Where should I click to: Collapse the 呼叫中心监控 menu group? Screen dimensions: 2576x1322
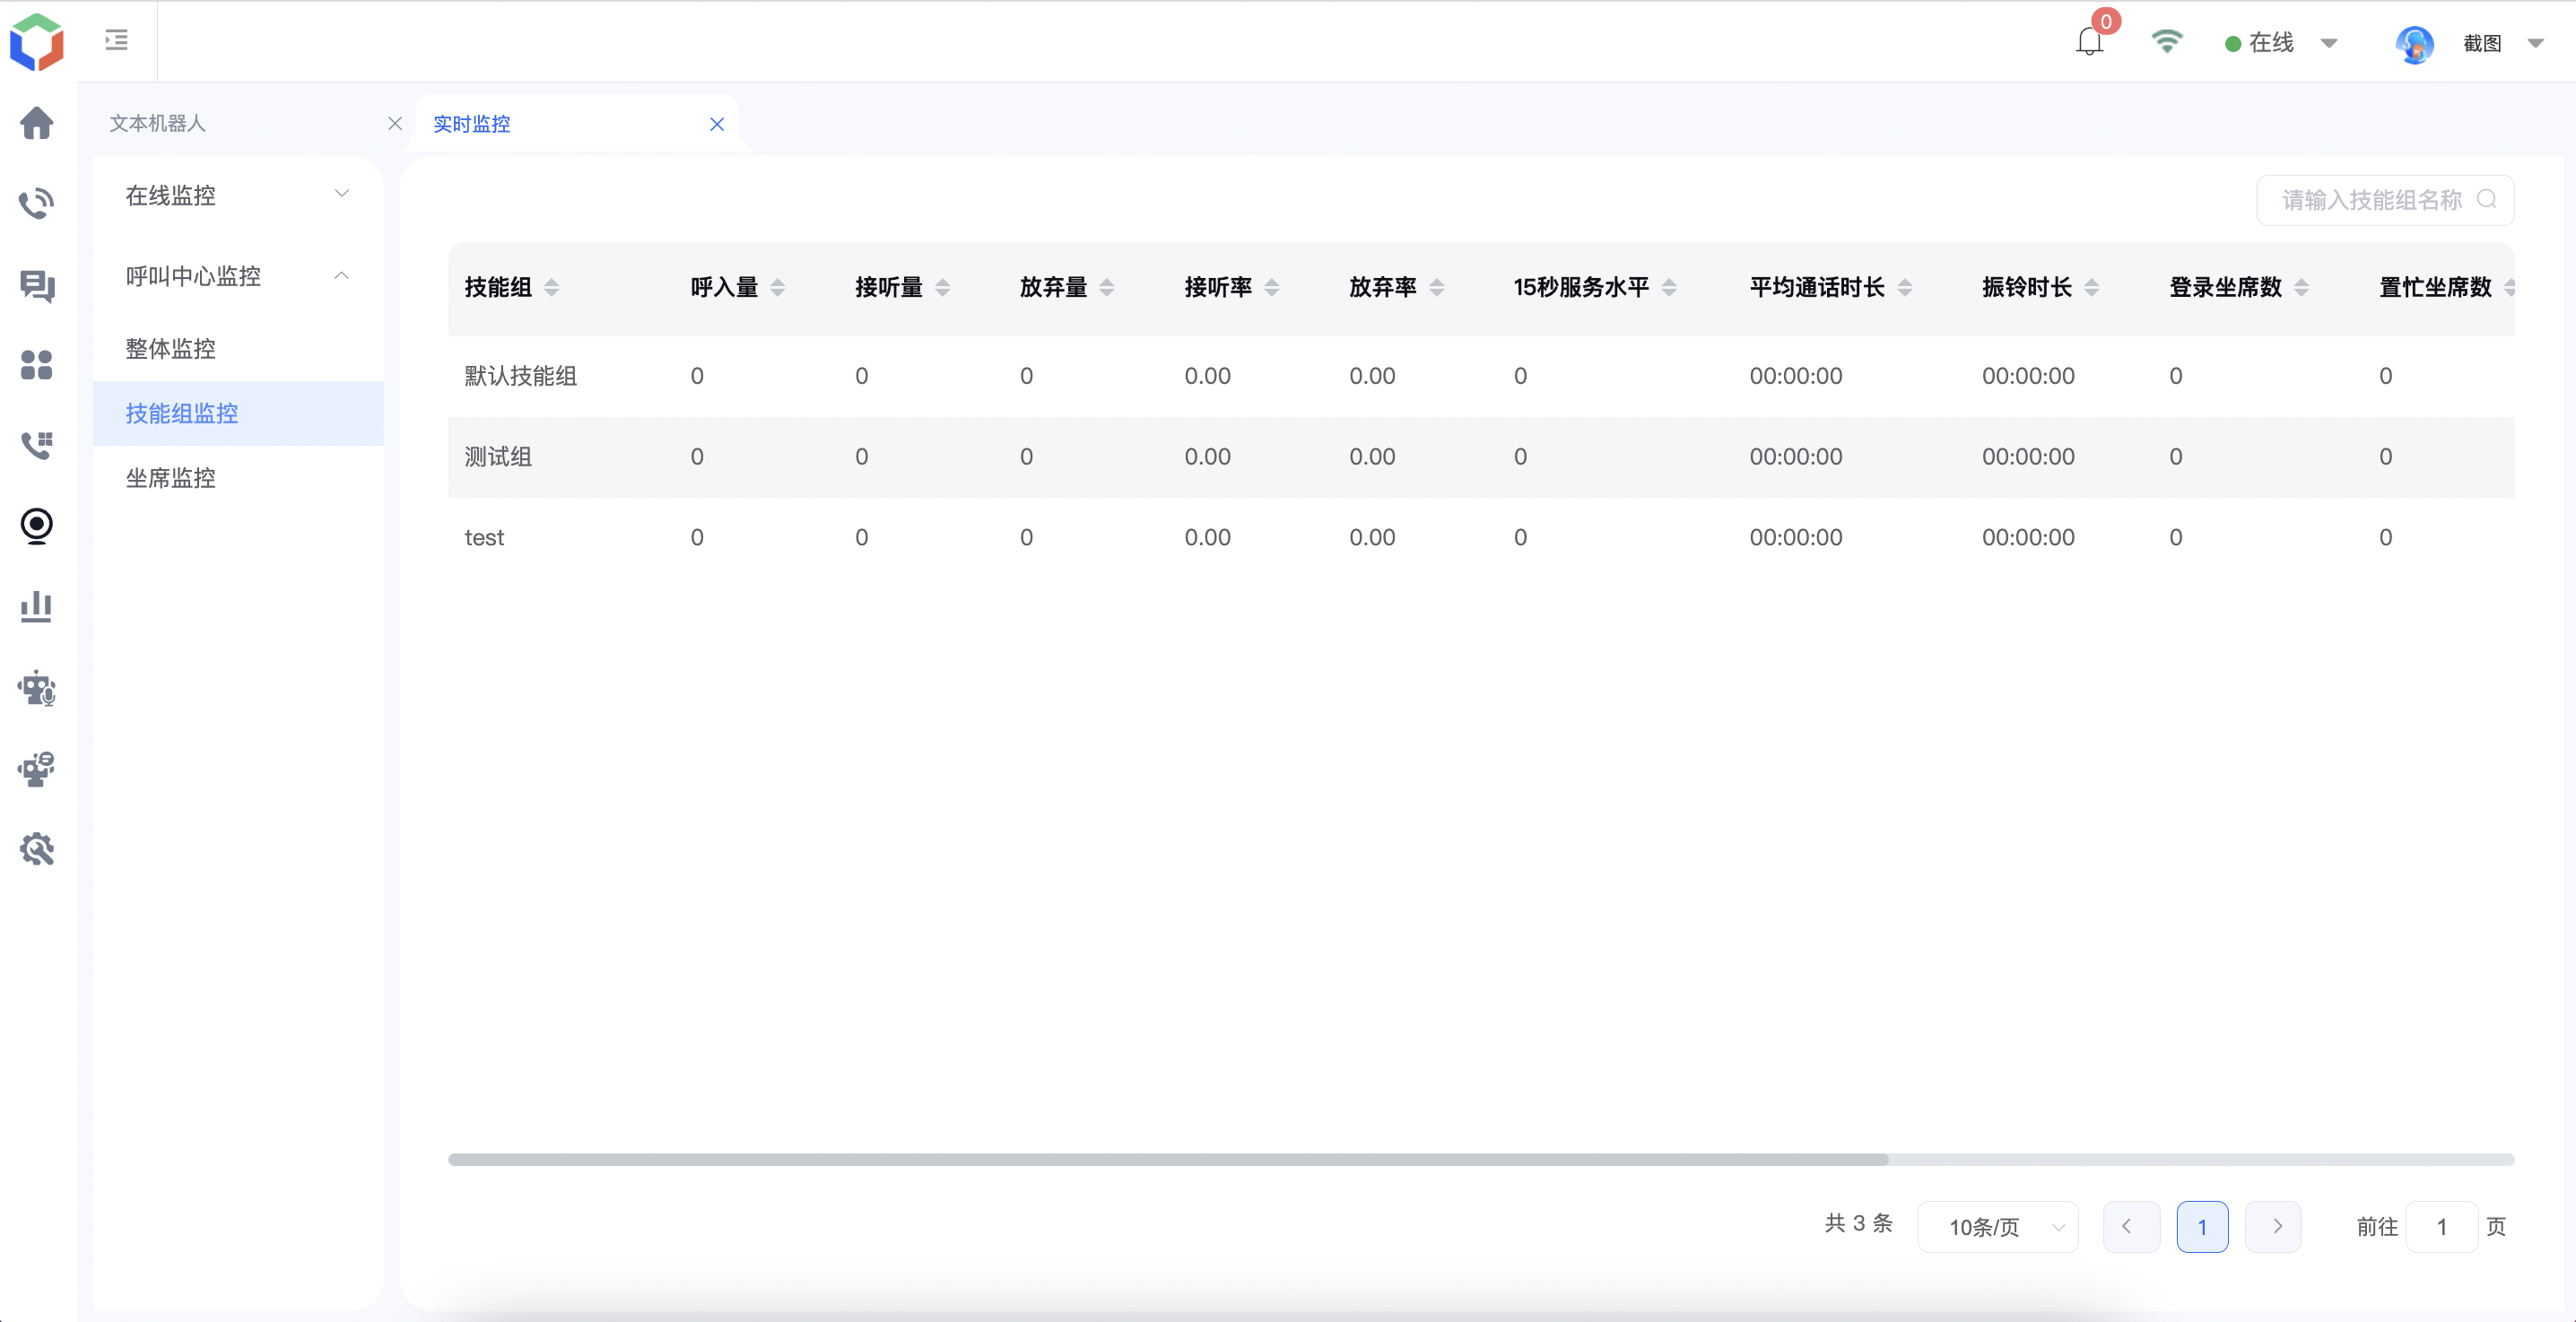pyautogui.click(x=238, y=276)
